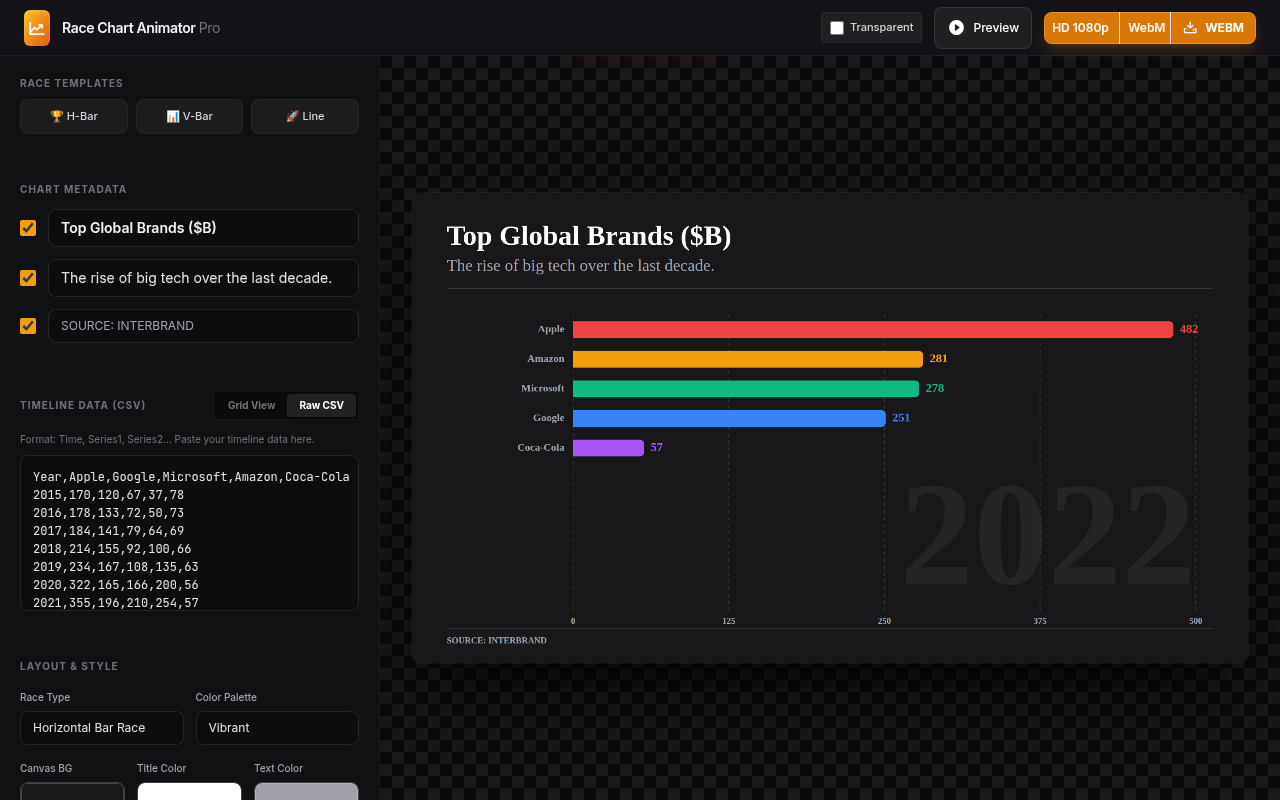This screenshot has height=800, width=1280.
Task: Select the V-Bar chart template
Action: (x=189, y=116)
